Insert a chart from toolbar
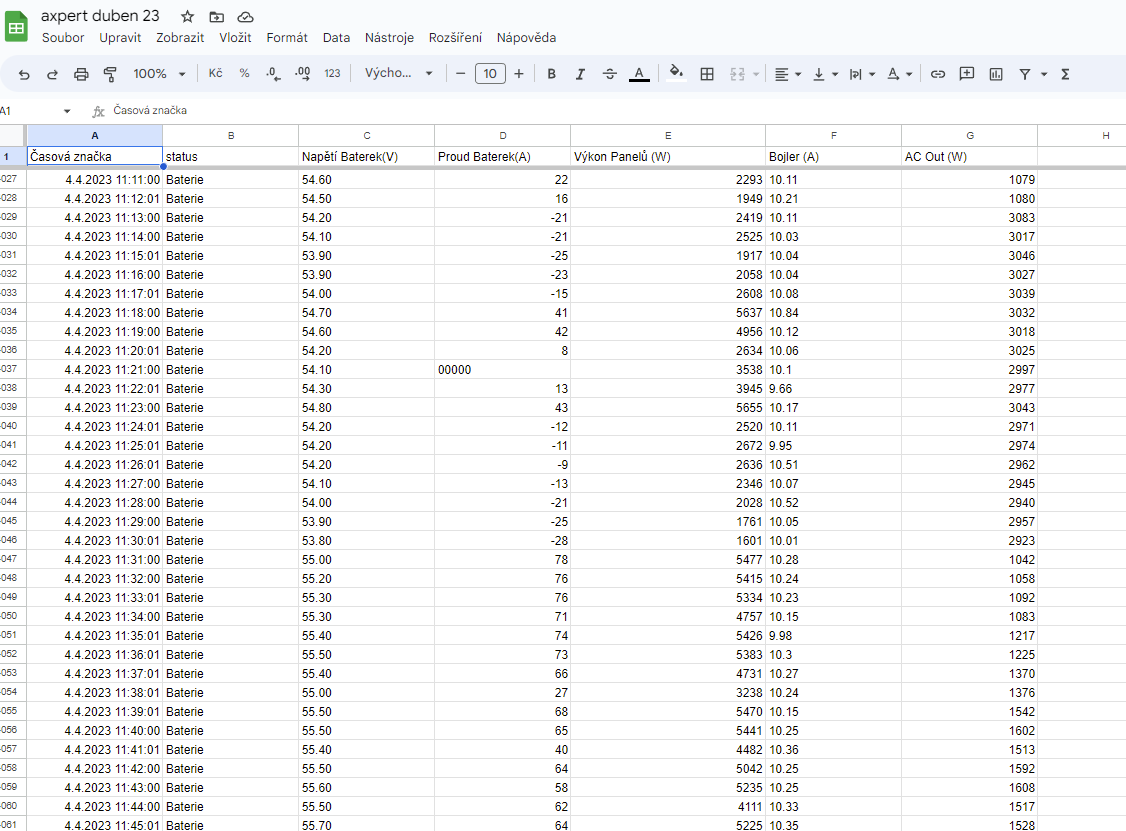The height and width of the screenshot is (831, 1126). click(995, 74)
